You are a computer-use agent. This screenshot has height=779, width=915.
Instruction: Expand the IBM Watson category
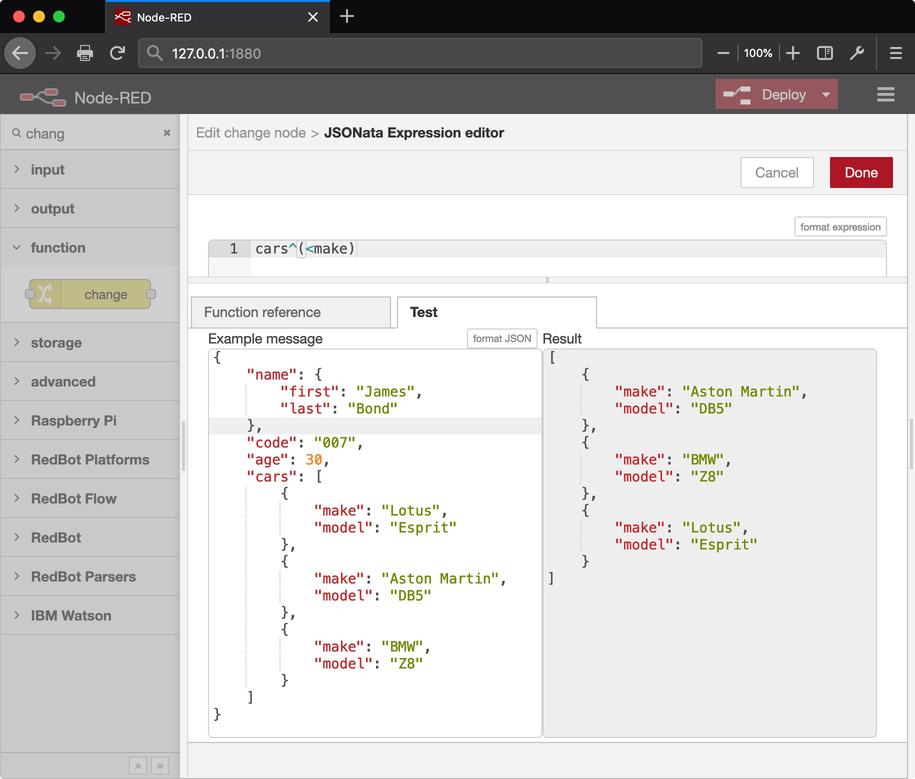[90, 616]
